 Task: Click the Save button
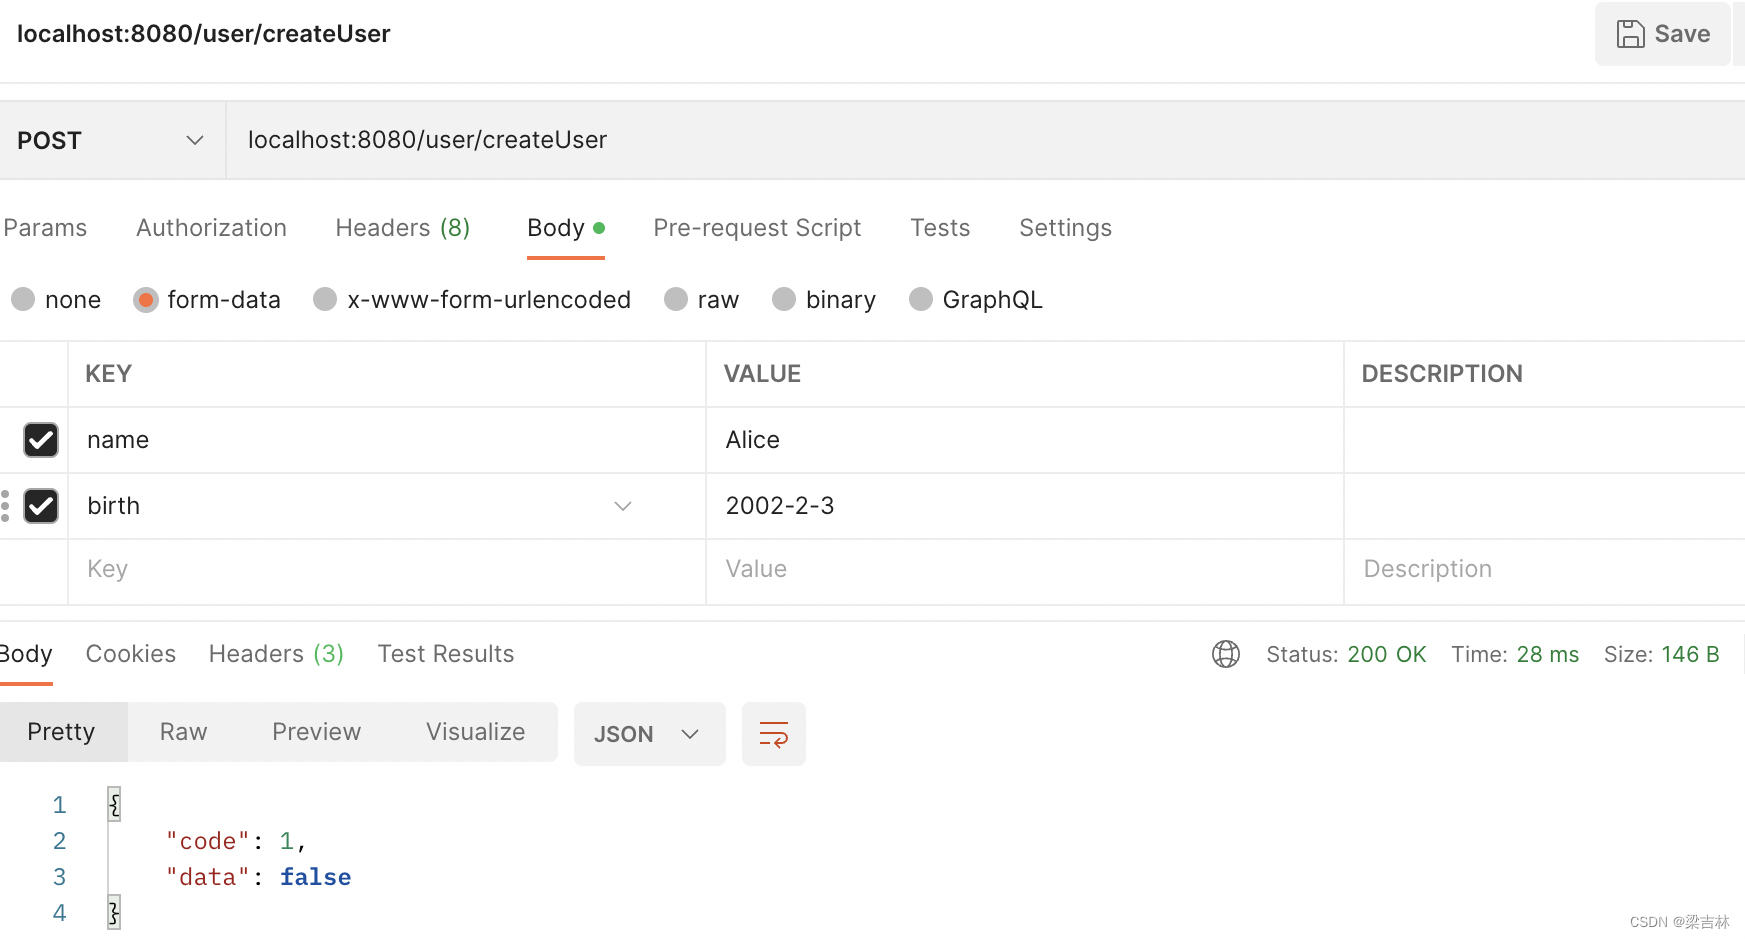pos(1662,34)
